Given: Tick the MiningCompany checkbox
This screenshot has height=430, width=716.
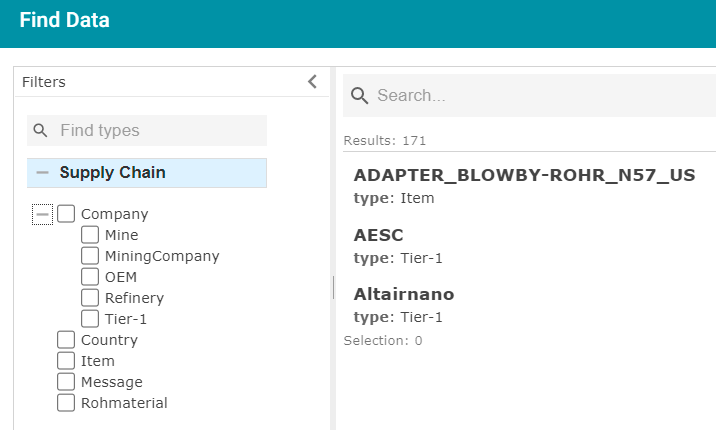Looking at the screenshot, I should click(90, 256).
